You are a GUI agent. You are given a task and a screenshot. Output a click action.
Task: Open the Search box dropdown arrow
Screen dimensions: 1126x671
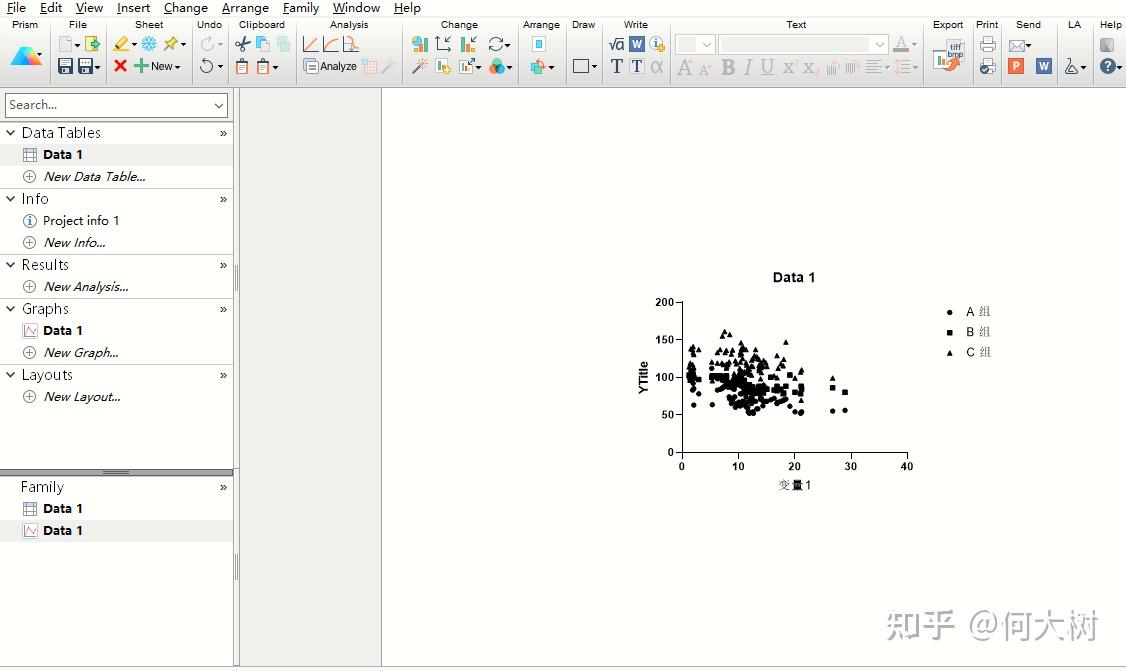tap(219, 105)
